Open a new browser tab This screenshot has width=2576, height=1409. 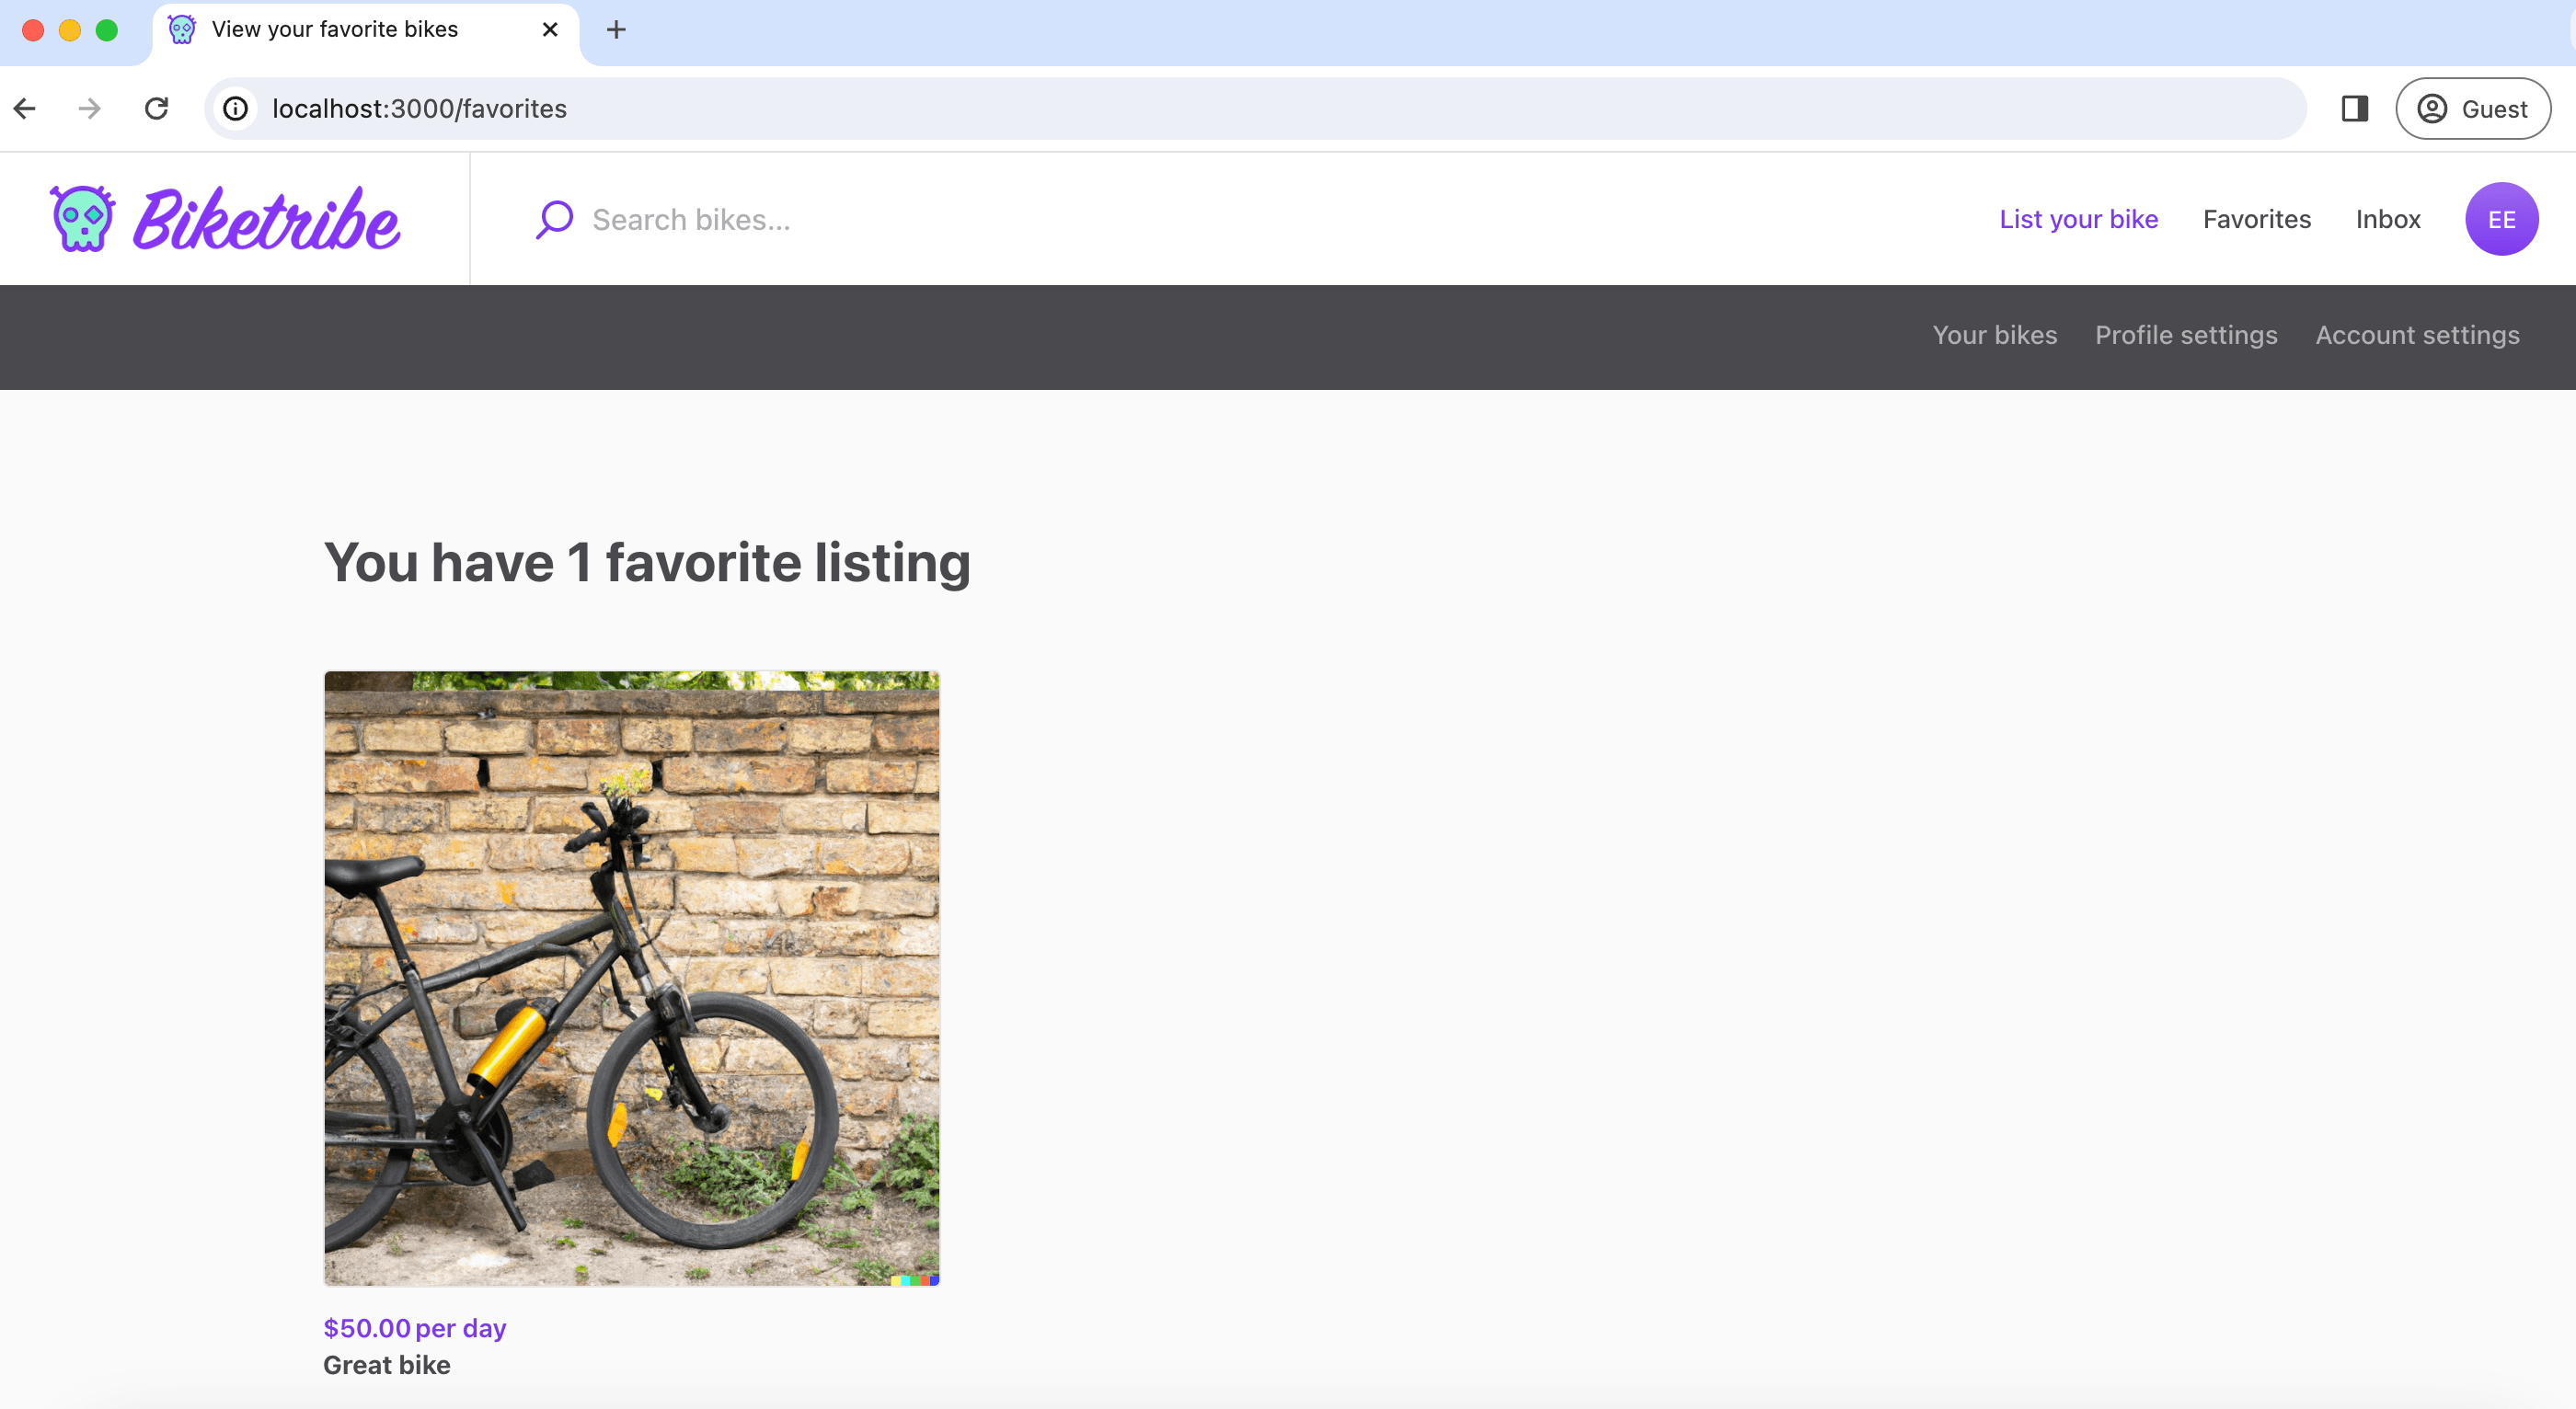click(616, 30)
